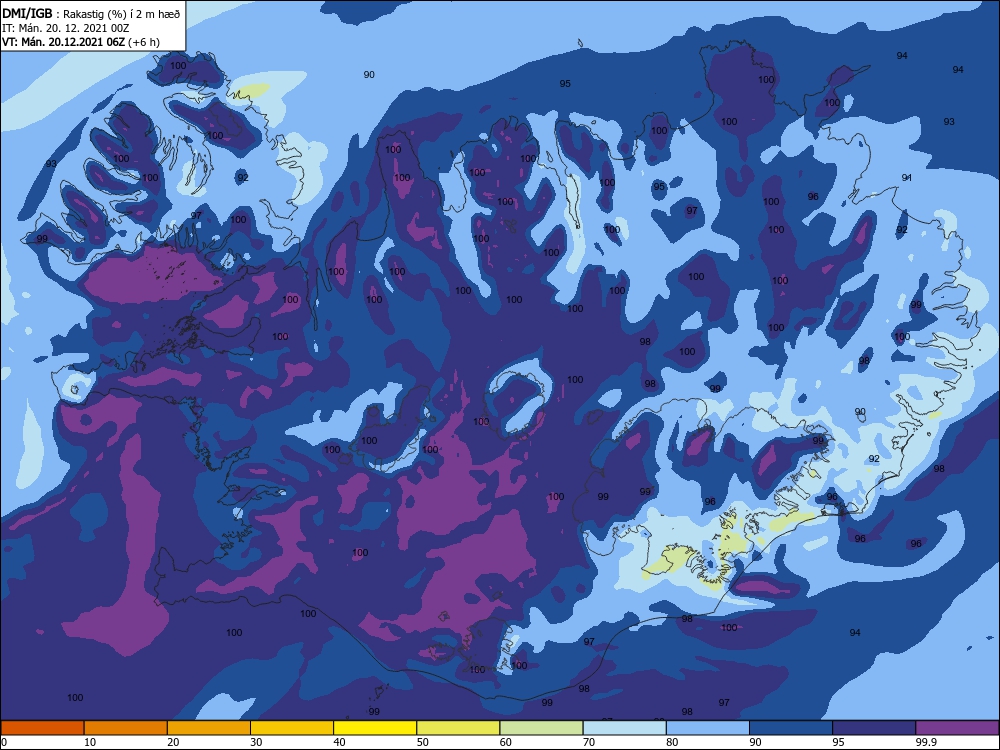Viewport: 1000px width, 750px height.
Task: Pick the pale green 60–70 legend swatch
Action: point(541,728)
